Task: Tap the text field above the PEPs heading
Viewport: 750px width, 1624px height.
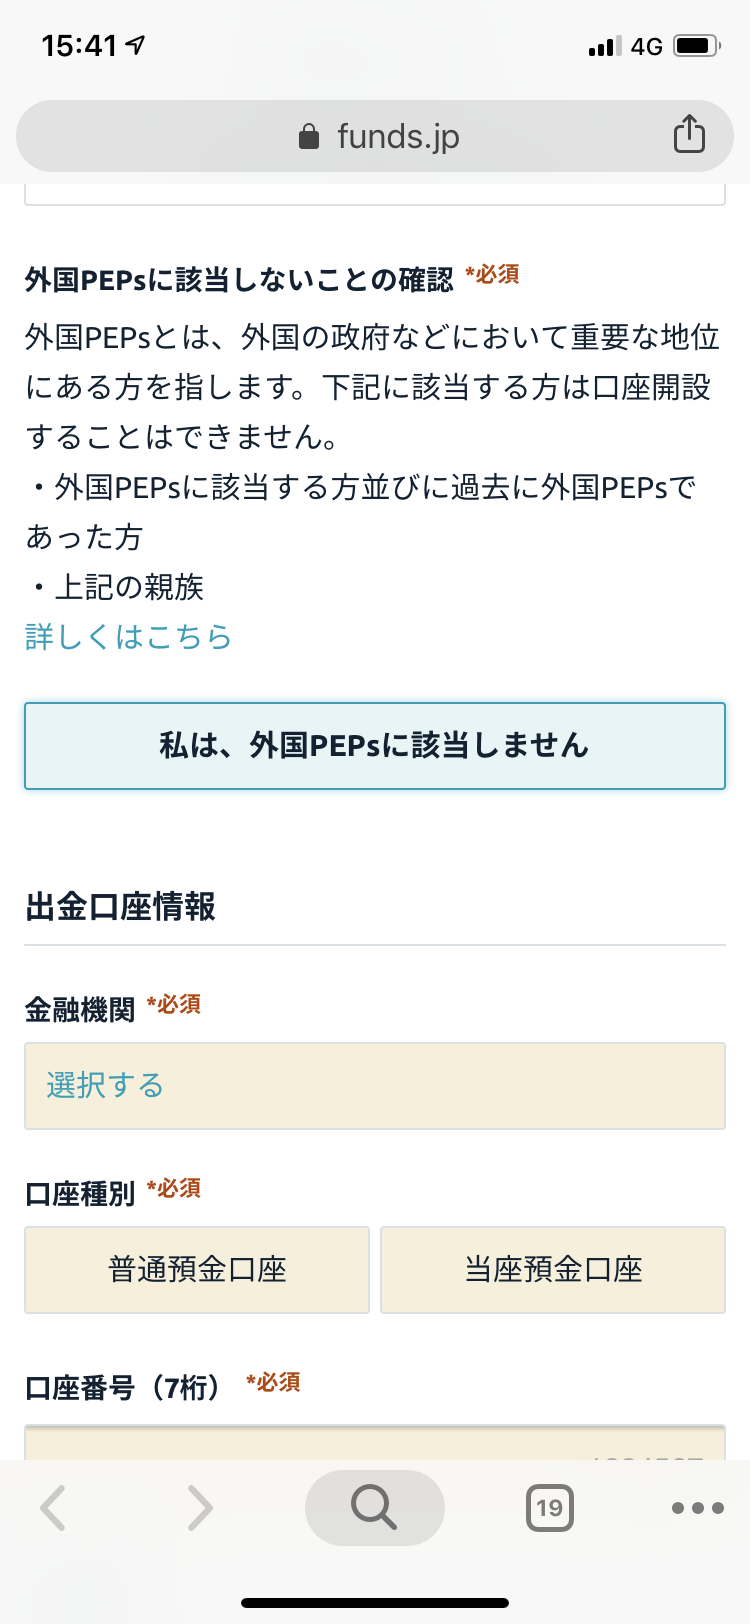Action: (x=375, y=194)
